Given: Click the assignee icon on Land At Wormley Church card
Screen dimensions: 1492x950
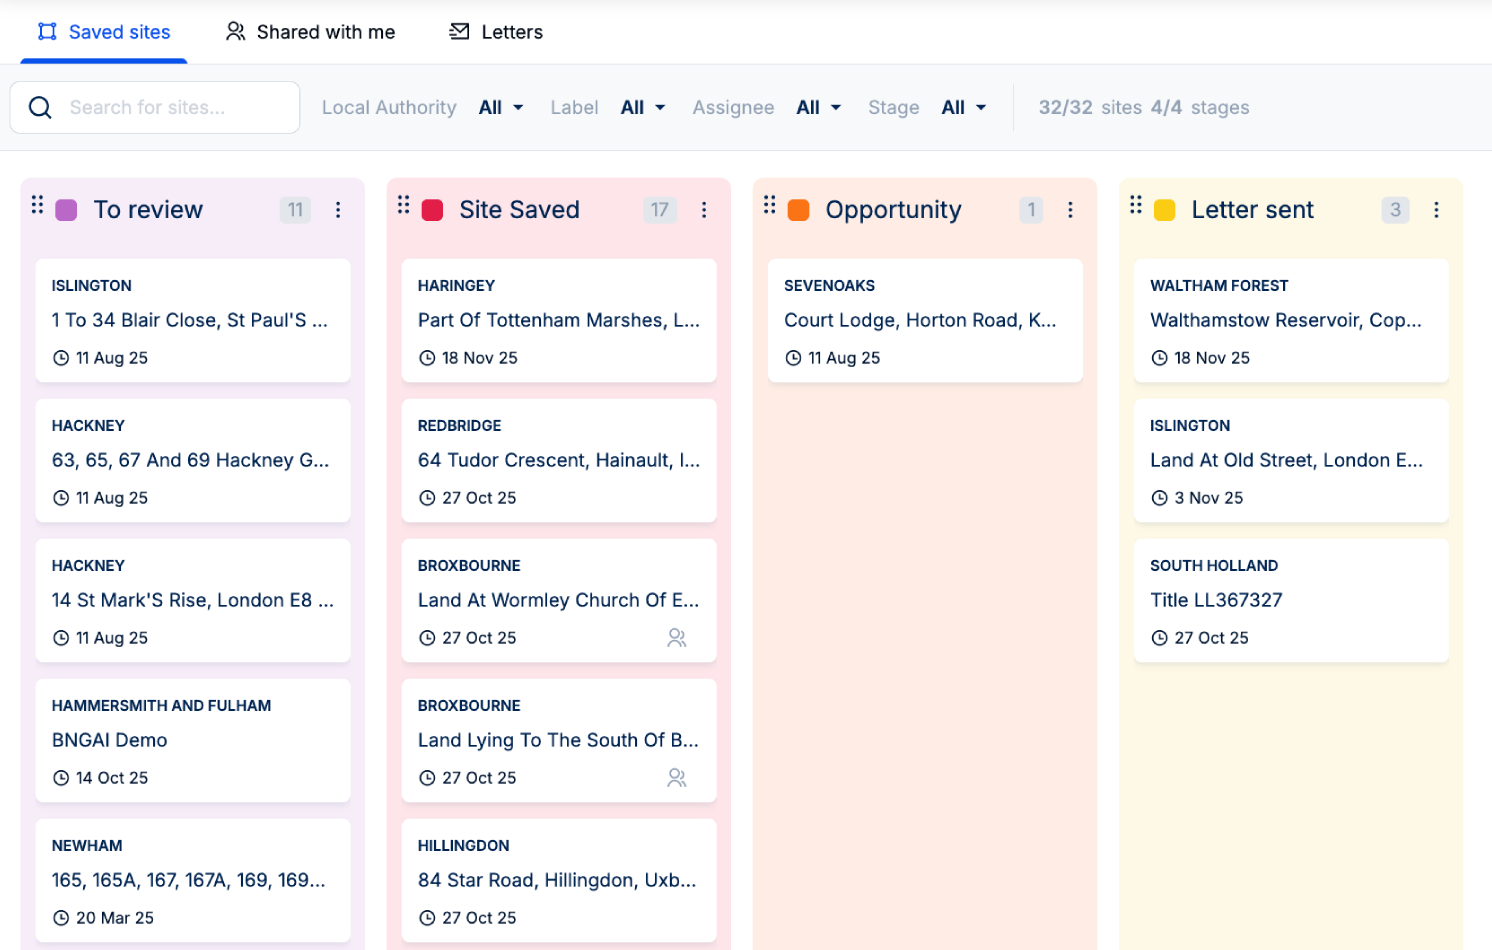Looking at the screenshot, I should tap(677, 637).
